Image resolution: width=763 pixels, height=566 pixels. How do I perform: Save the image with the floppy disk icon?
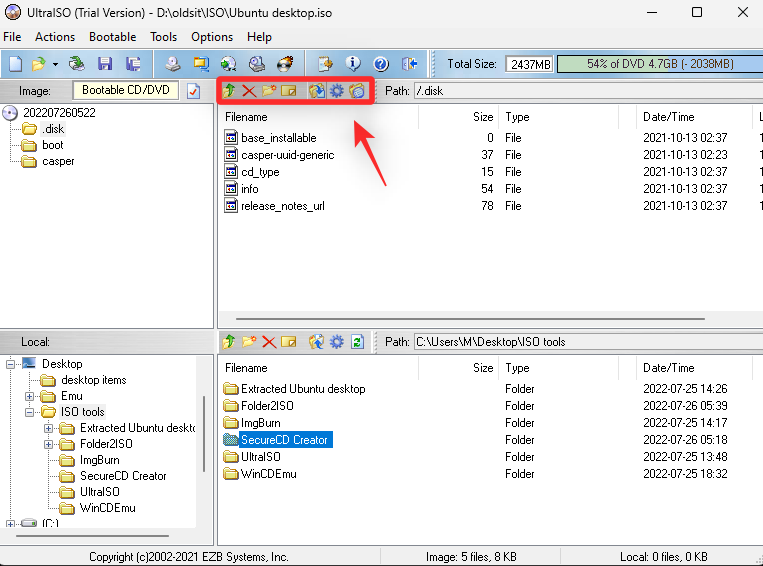click(105, 64)
